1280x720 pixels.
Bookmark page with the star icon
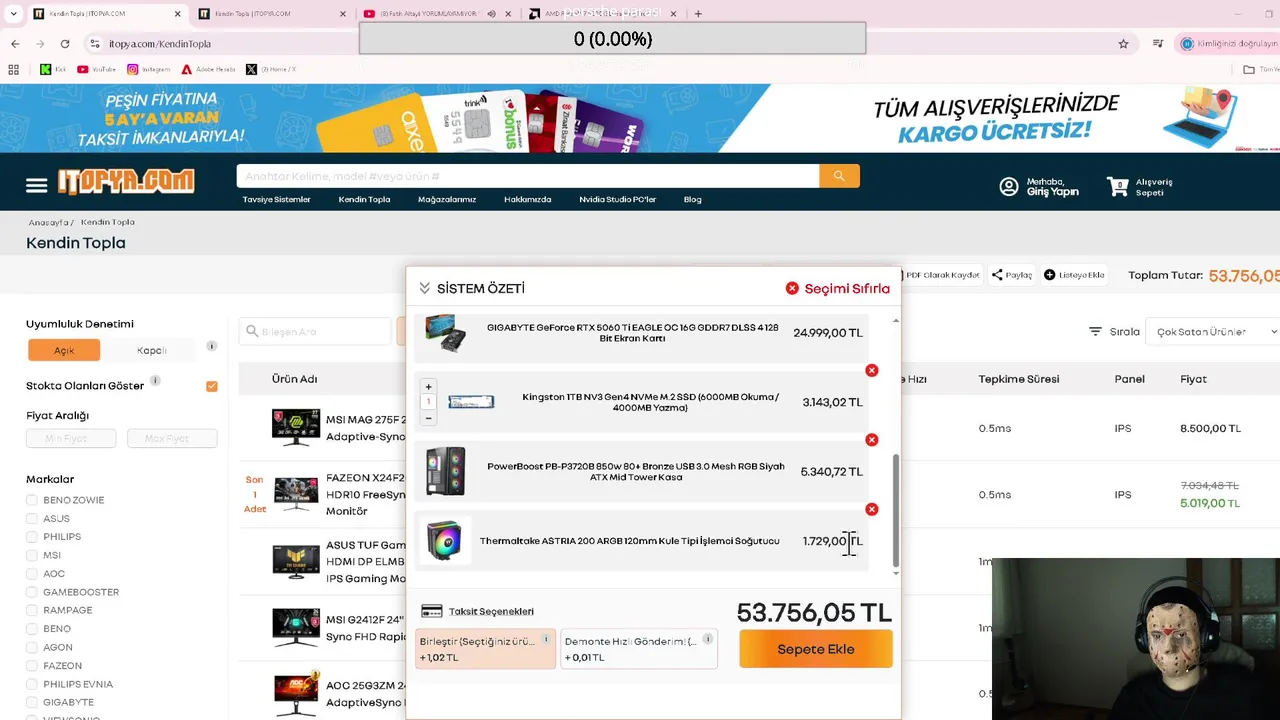(1123, 44)
